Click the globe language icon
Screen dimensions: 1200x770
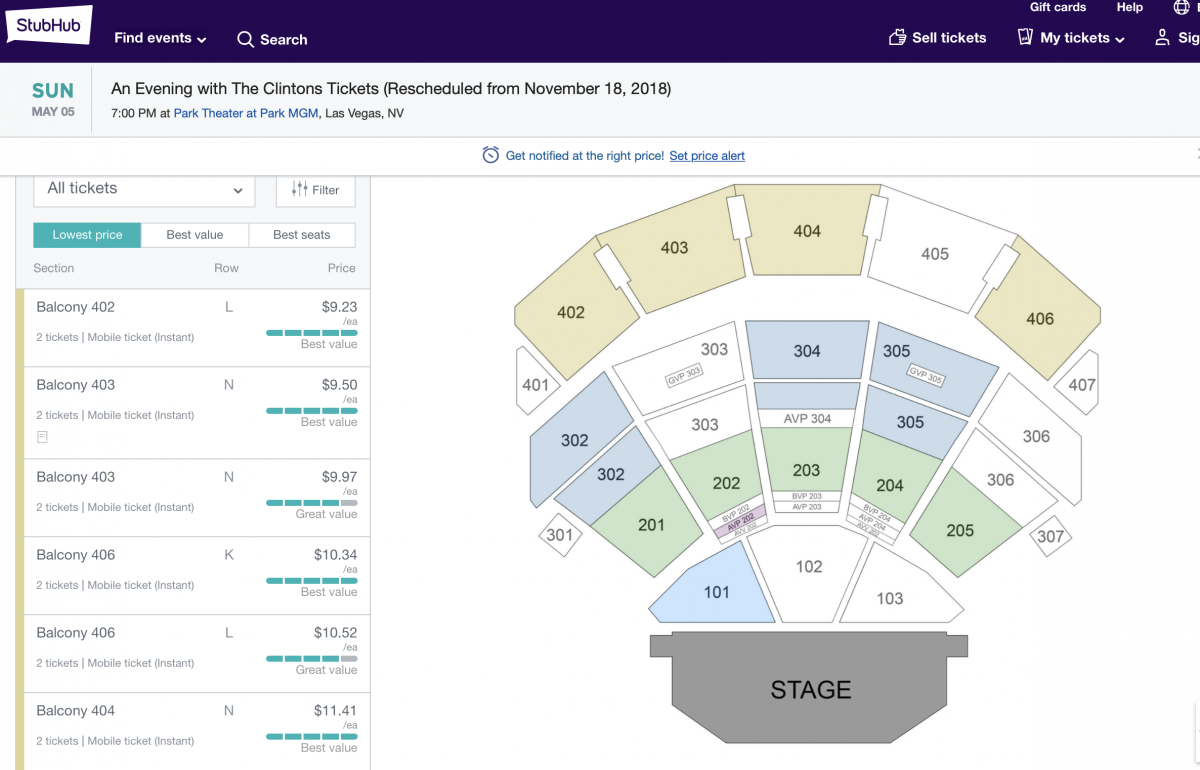click(x=1181, y=7)
